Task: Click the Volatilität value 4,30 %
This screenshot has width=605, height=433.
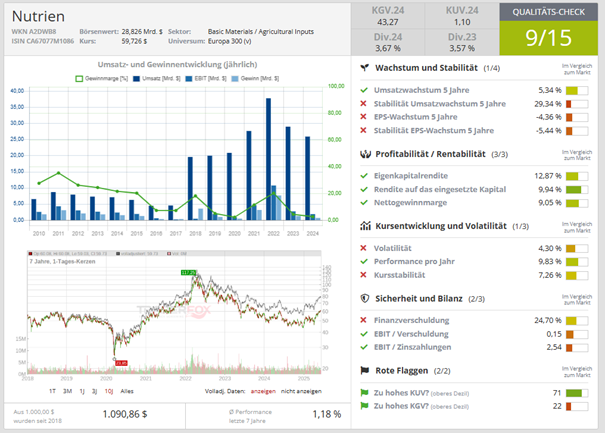Action: pyautogui.click(x=550, y=248)
